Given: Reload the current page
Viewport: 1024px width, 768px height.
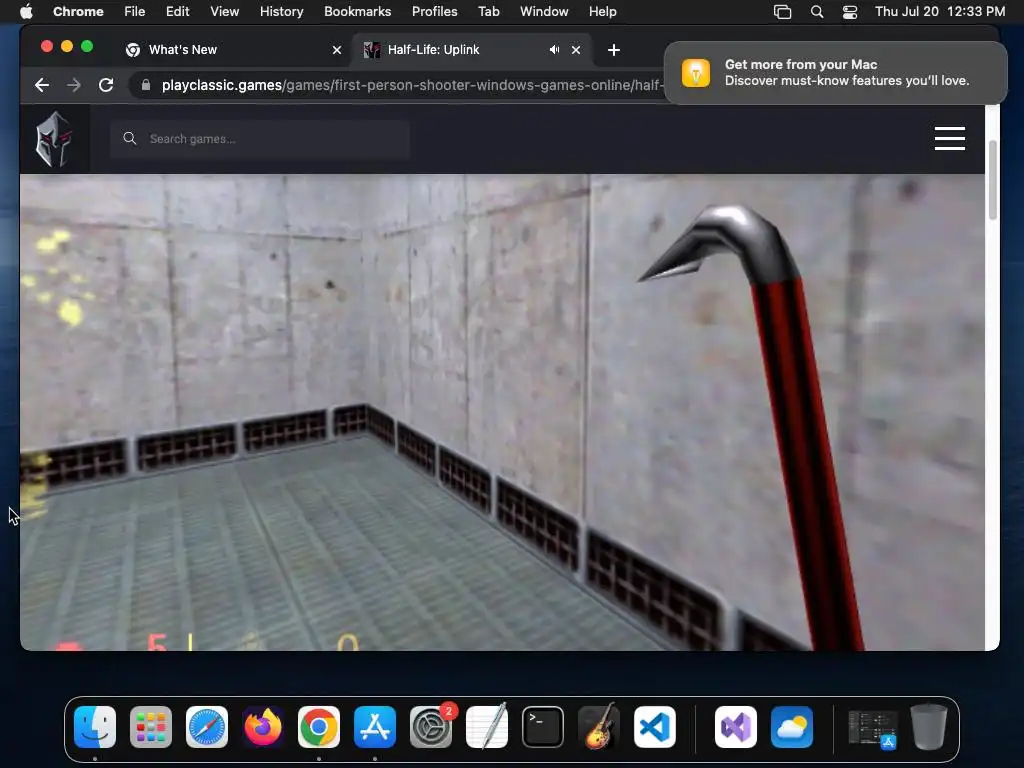Looking at the screenshot, I should point(106,85).
